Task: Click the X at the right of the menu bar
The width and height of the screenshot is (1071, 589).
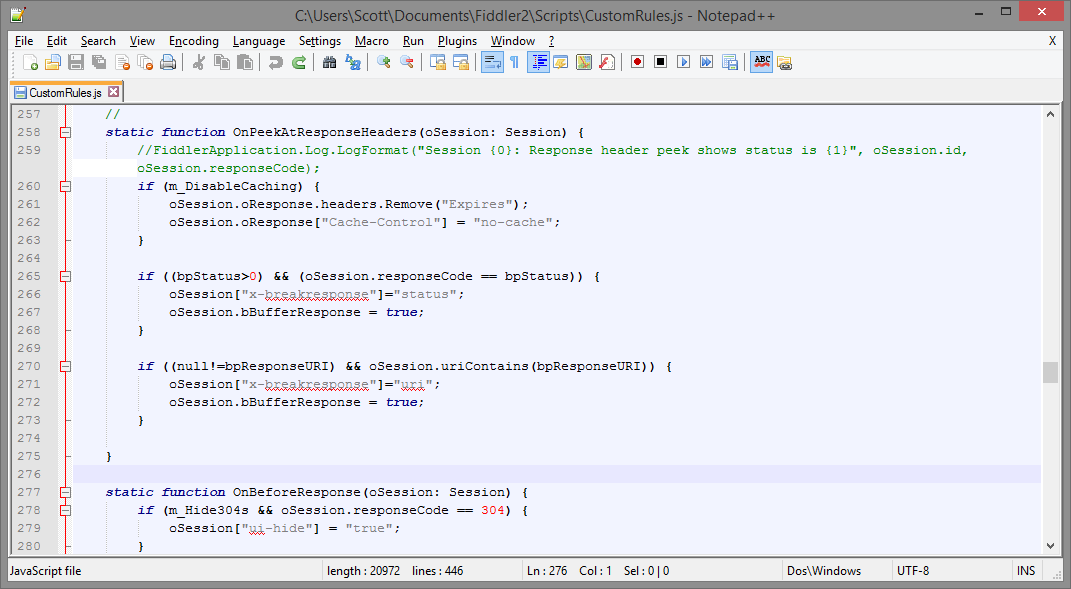Action: coord(1052,41)
